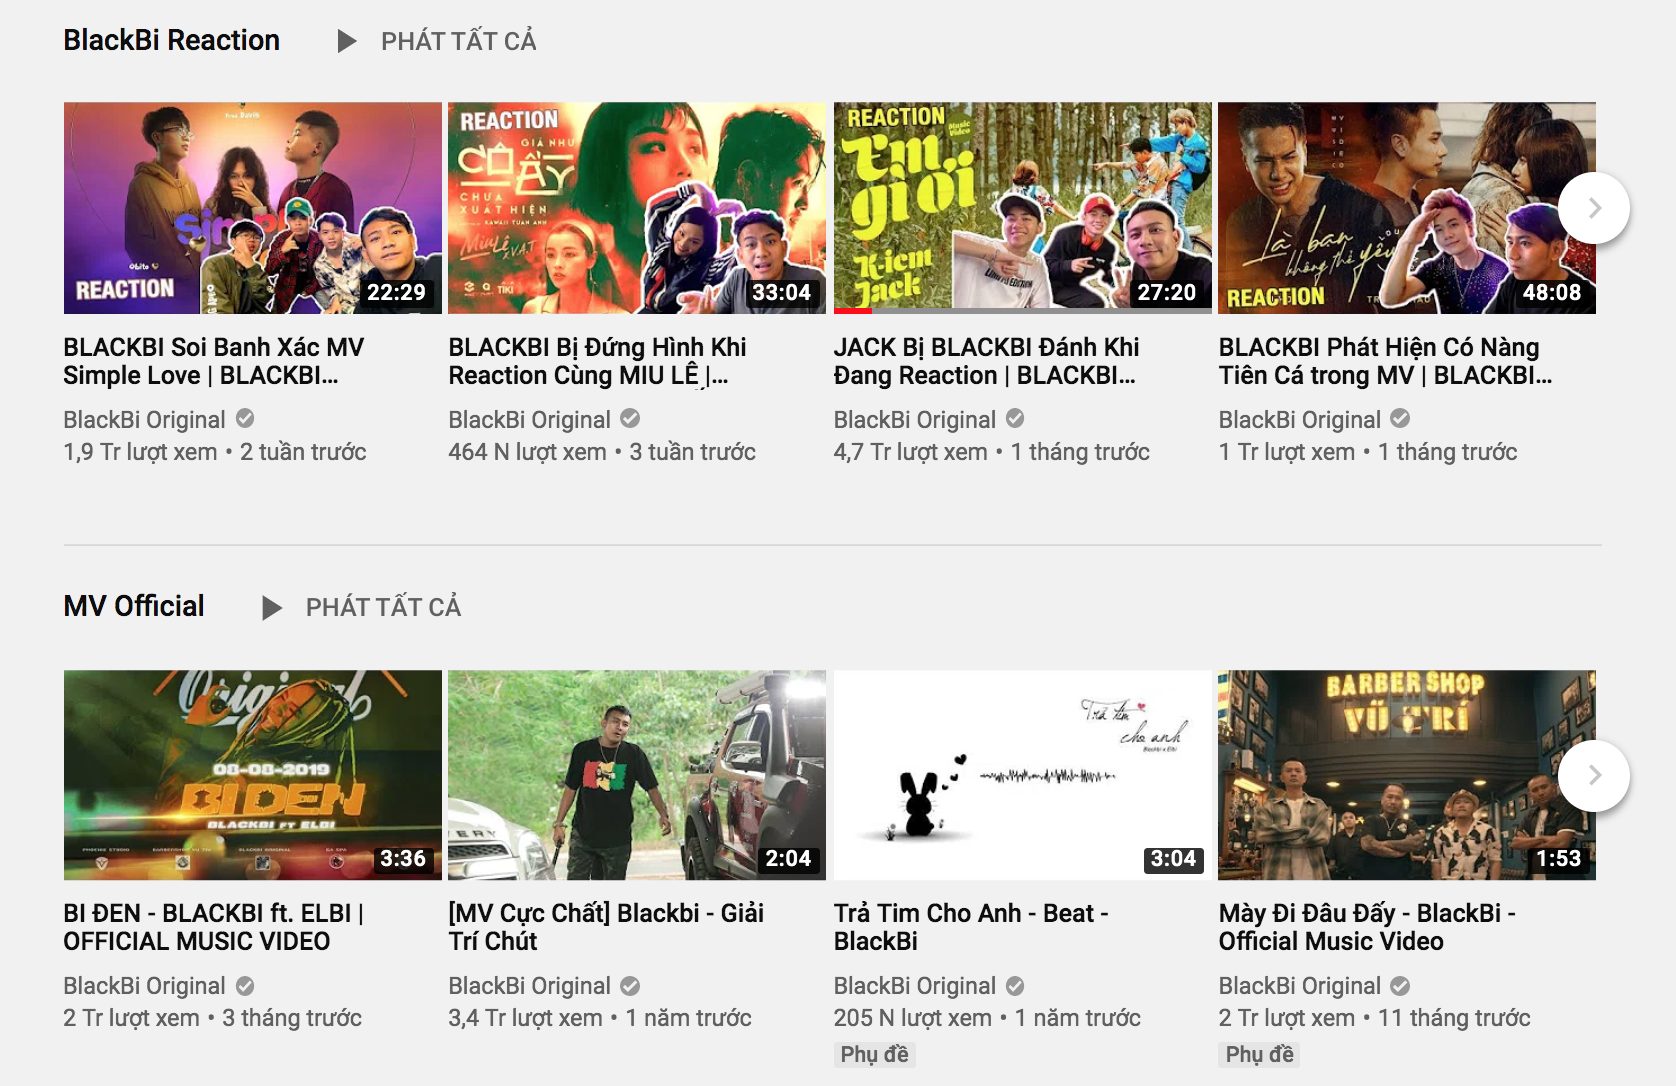Screen dimensions: 1676x1086
Task: Click play icon beside MV Official heading
Action: click(271, 608)
